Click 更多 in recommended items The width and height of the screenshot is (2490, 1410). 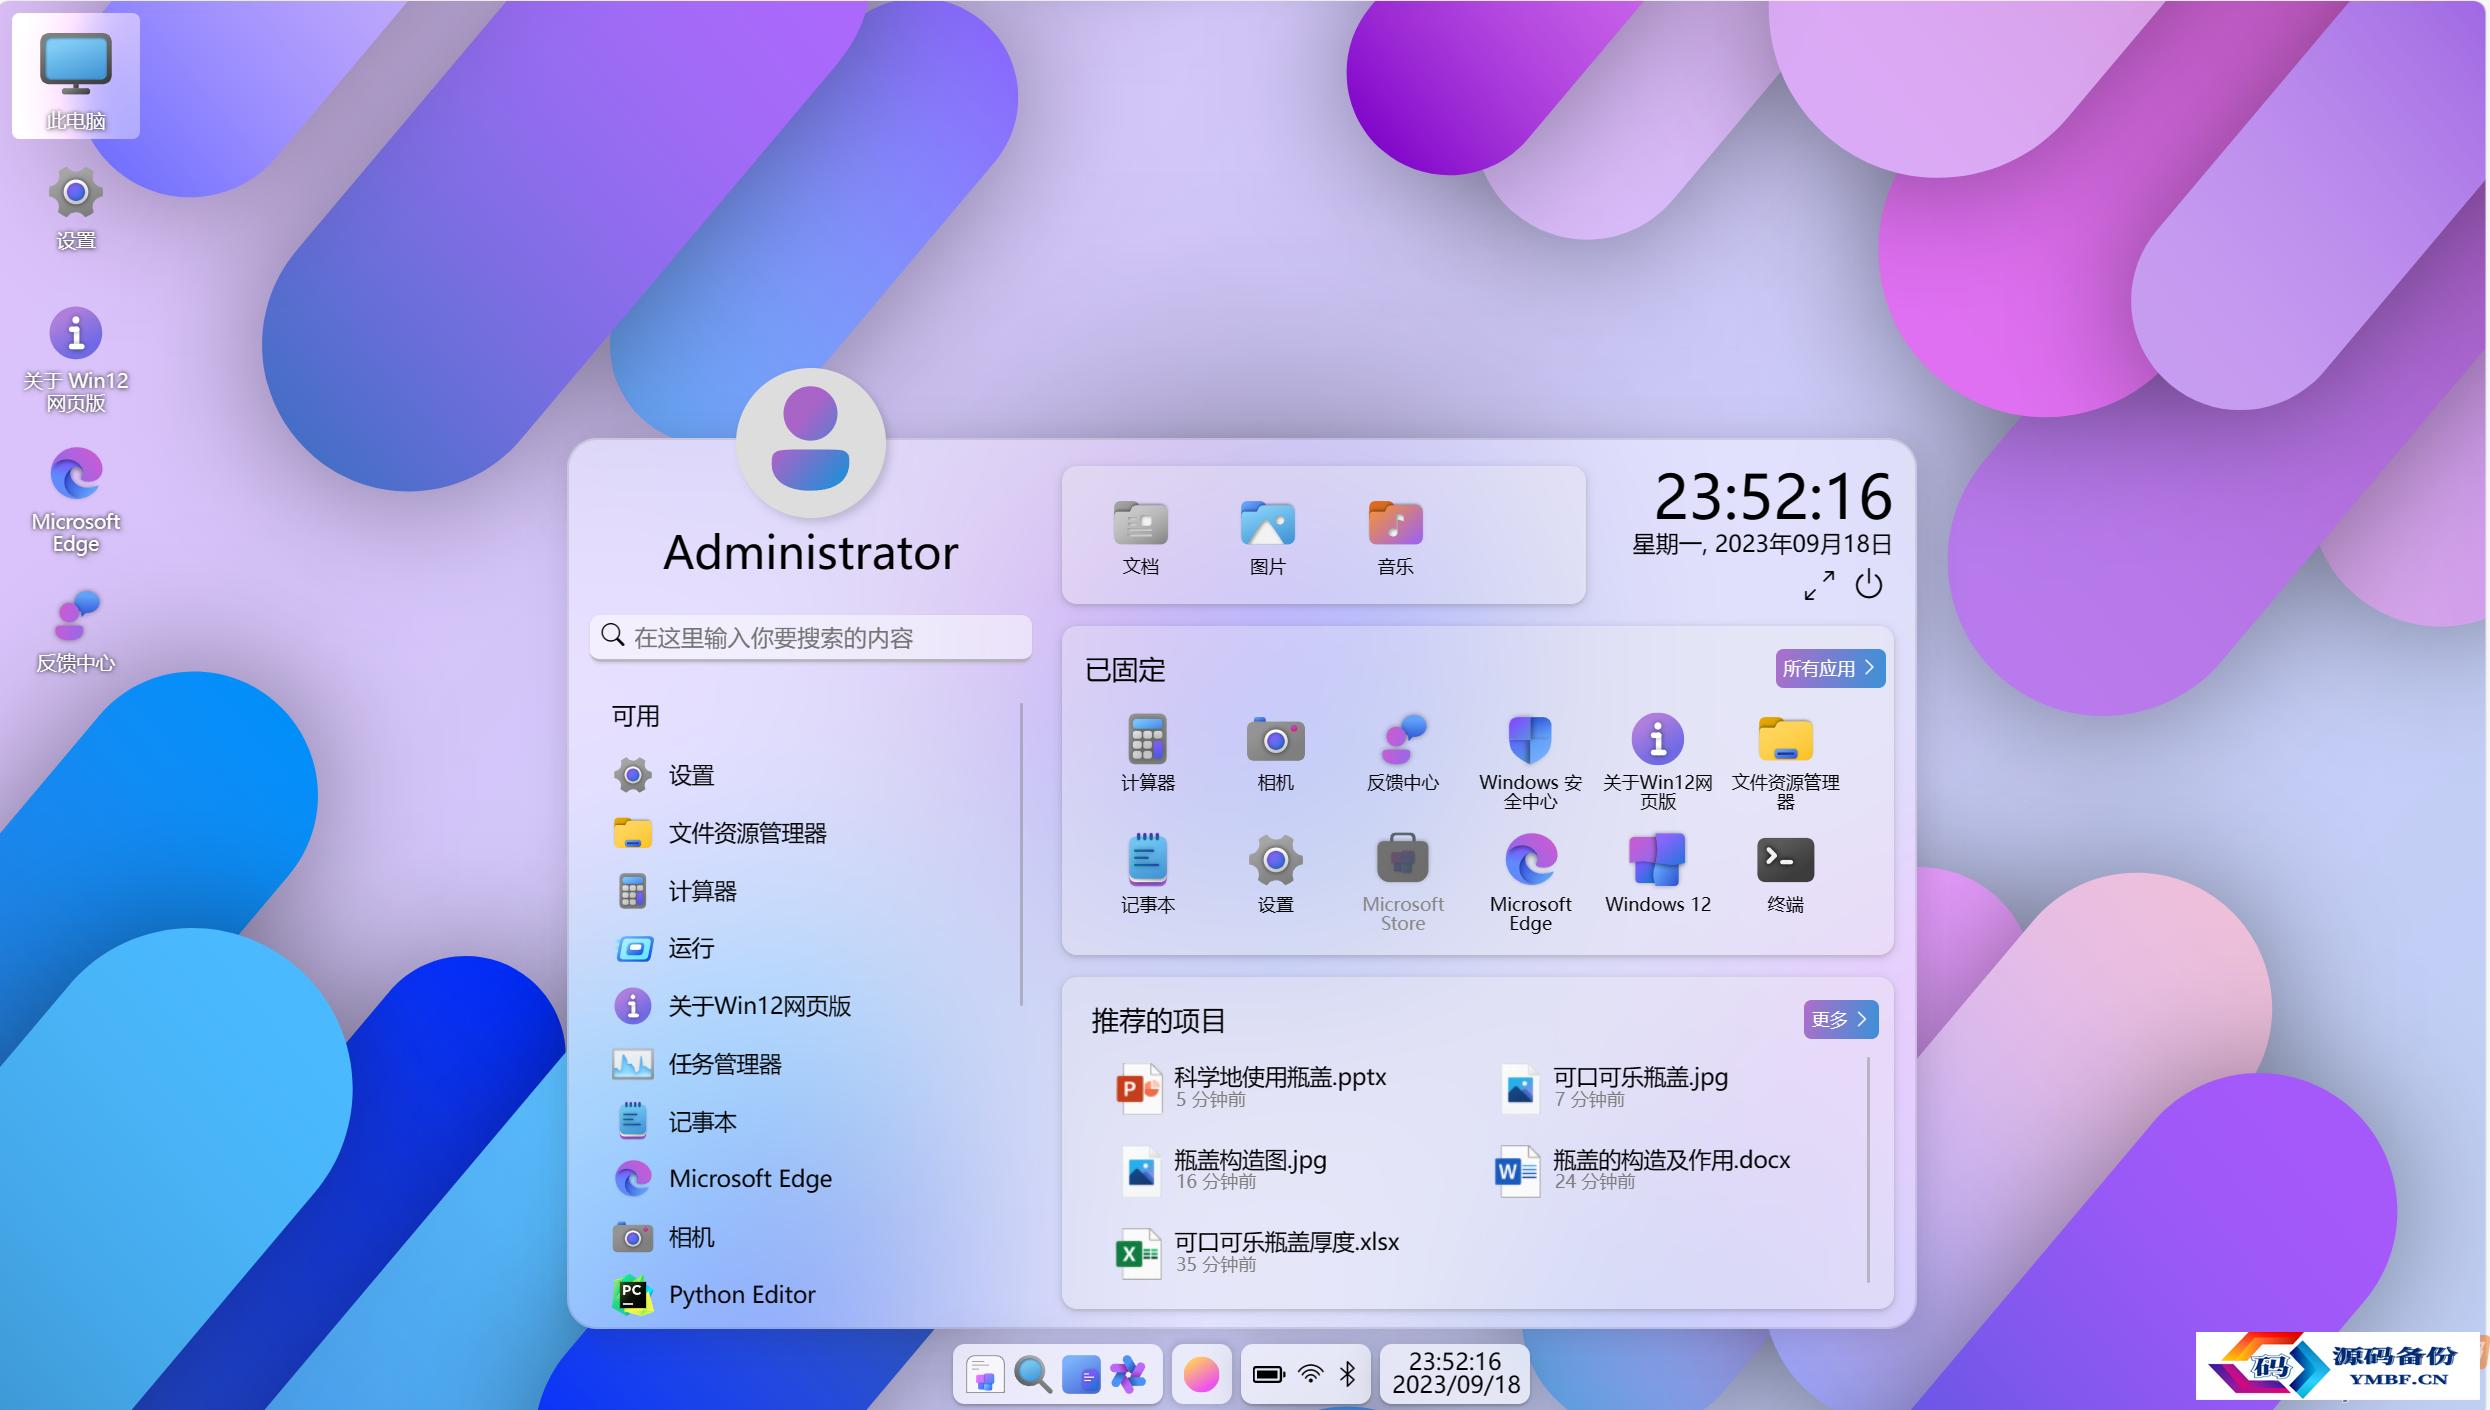click(x=1840, y=1019)
